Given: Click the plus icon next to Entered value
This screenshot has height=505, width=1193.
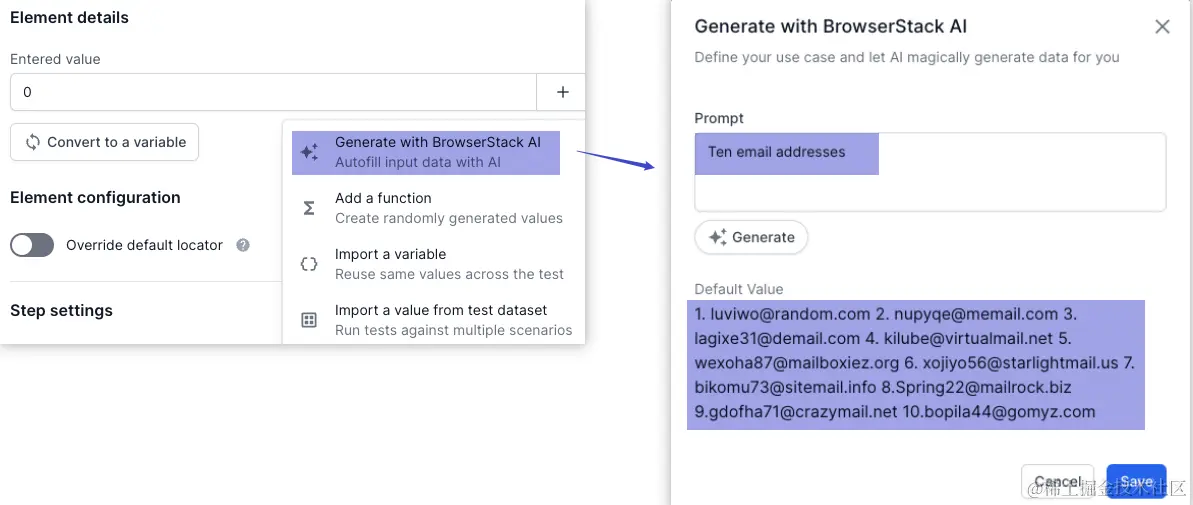Looking at the screenshot, I should pos(562,92).
